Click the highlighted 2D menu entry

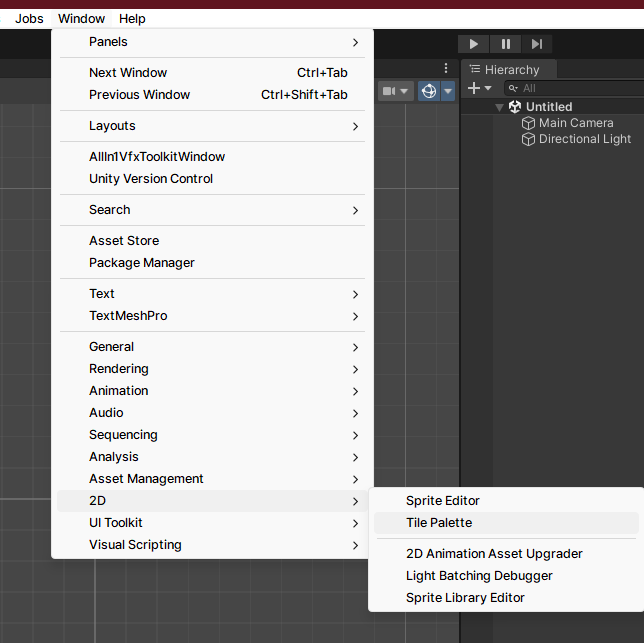pos(212,501)
